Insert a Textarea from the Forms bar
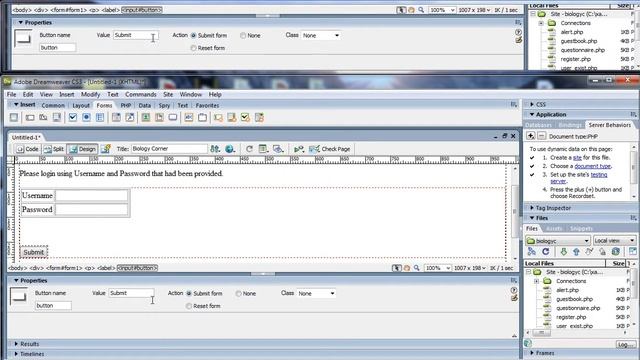This screenshot has width=640, height=360. pos(57,118)
